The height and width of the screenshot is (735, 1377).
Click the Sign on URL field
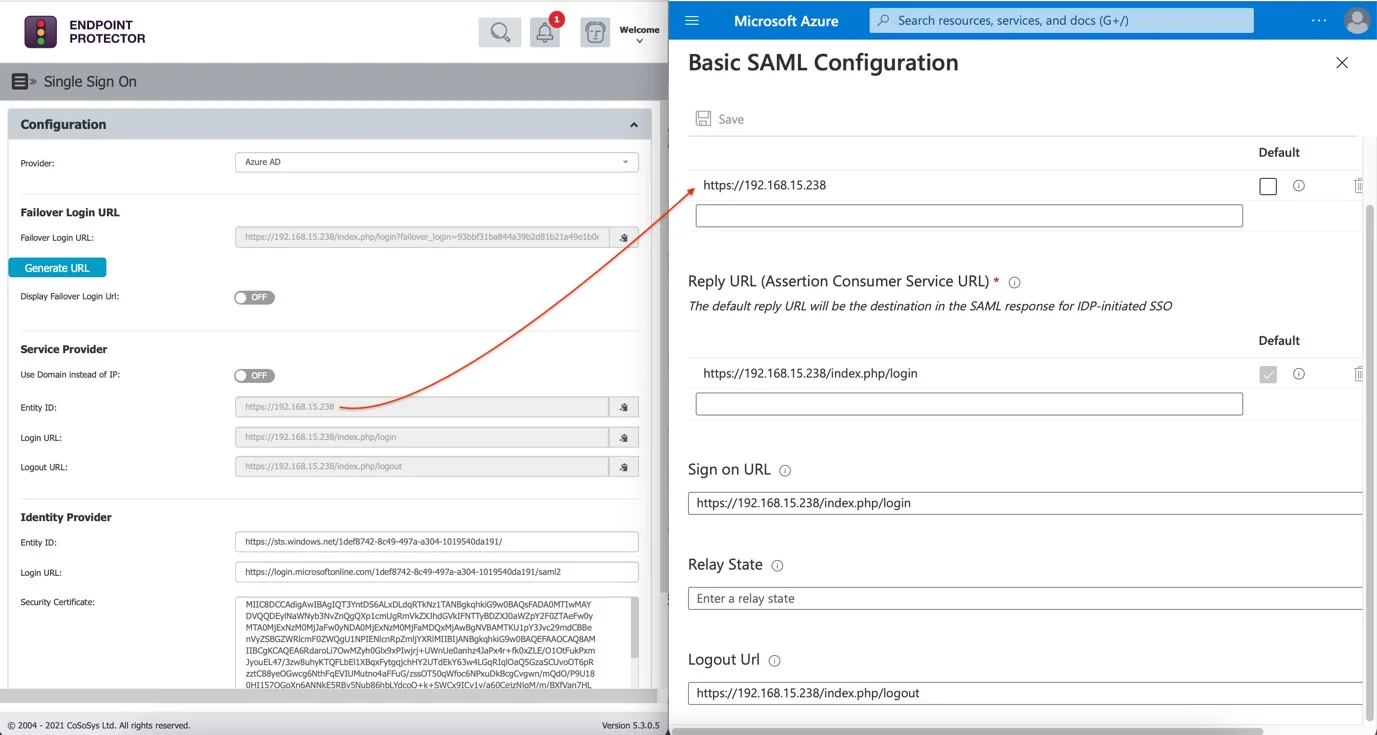[1025, 503]
